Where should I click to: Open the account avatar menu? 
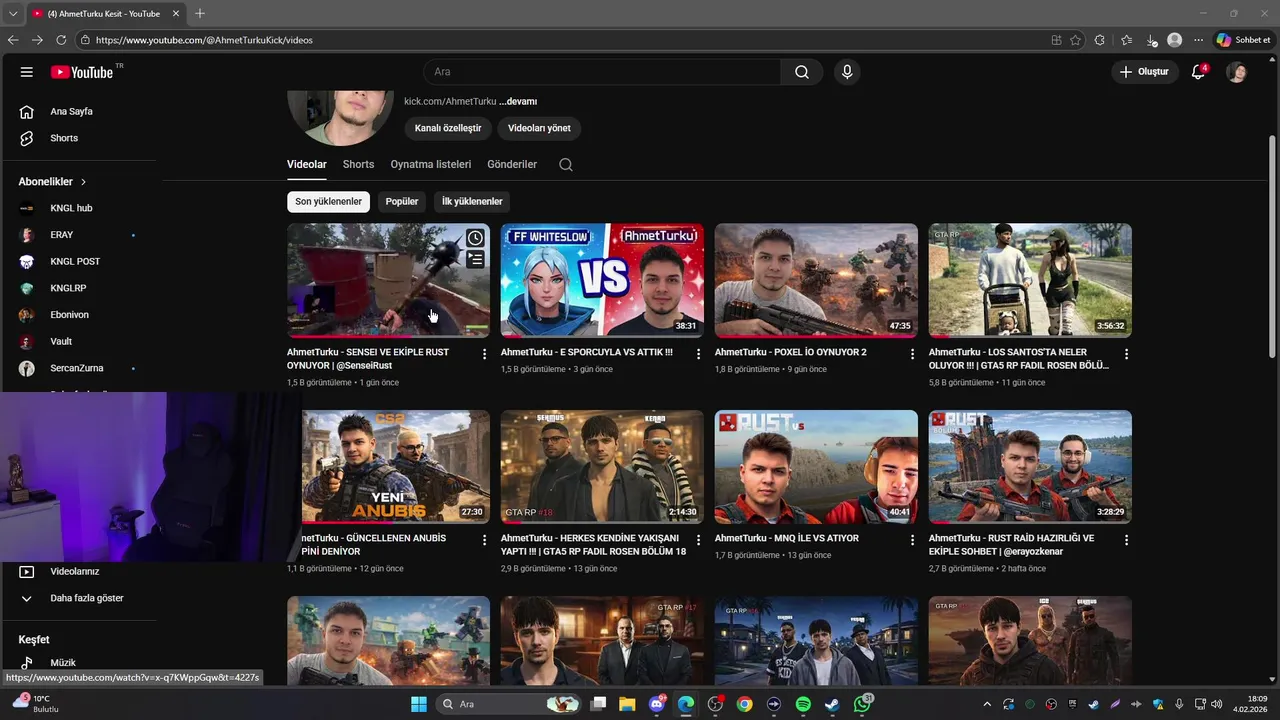coord(1237,72)
